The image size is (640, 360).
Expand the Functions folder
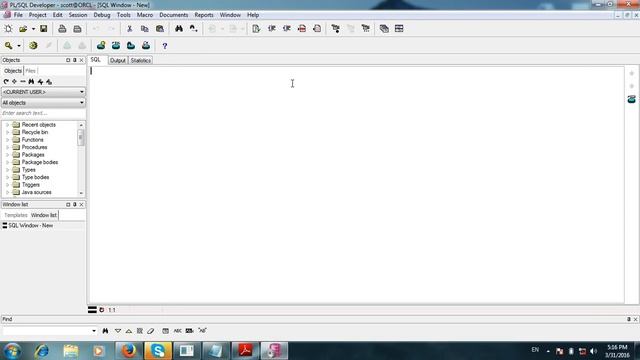click(7, 140)
